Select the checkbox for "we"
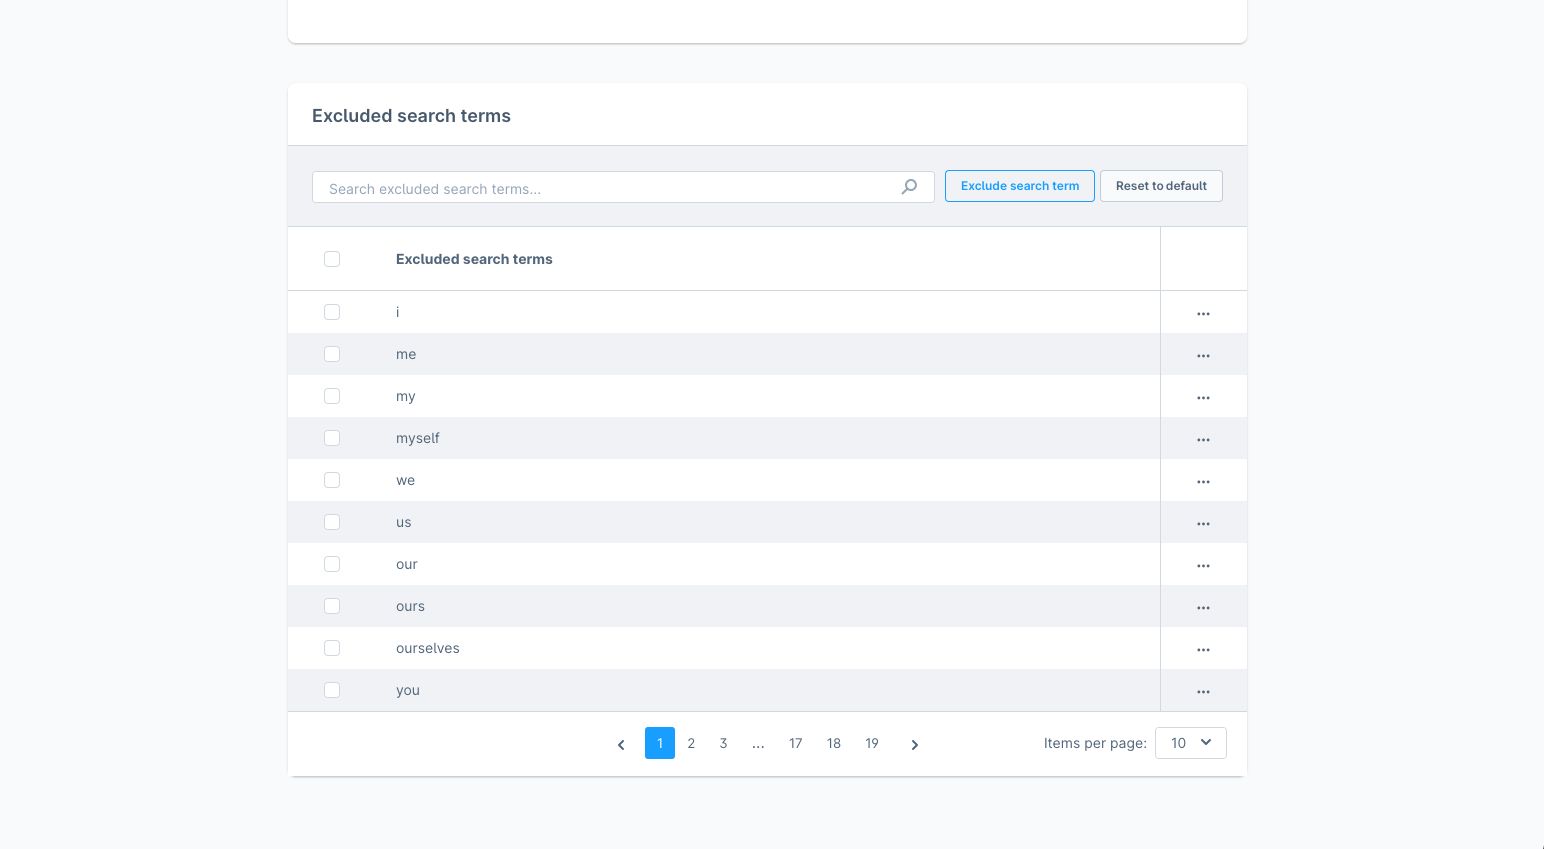This screenshot has height=849, width=1544. click(332, 480)
